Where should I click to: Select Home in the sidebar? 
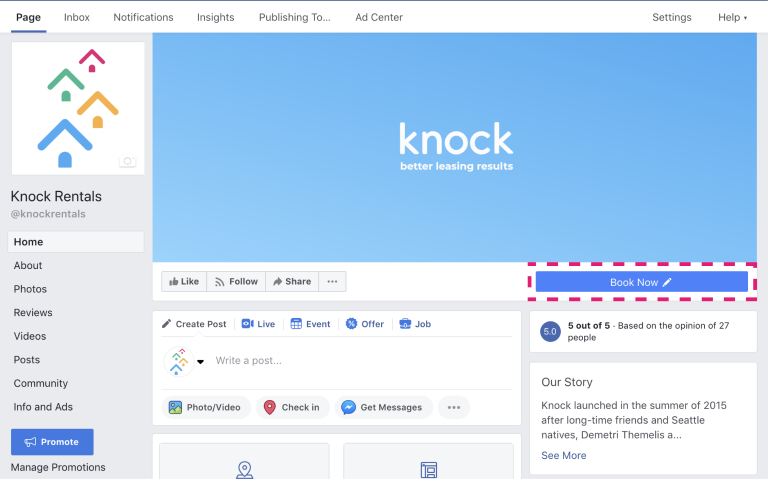(76, 242)
